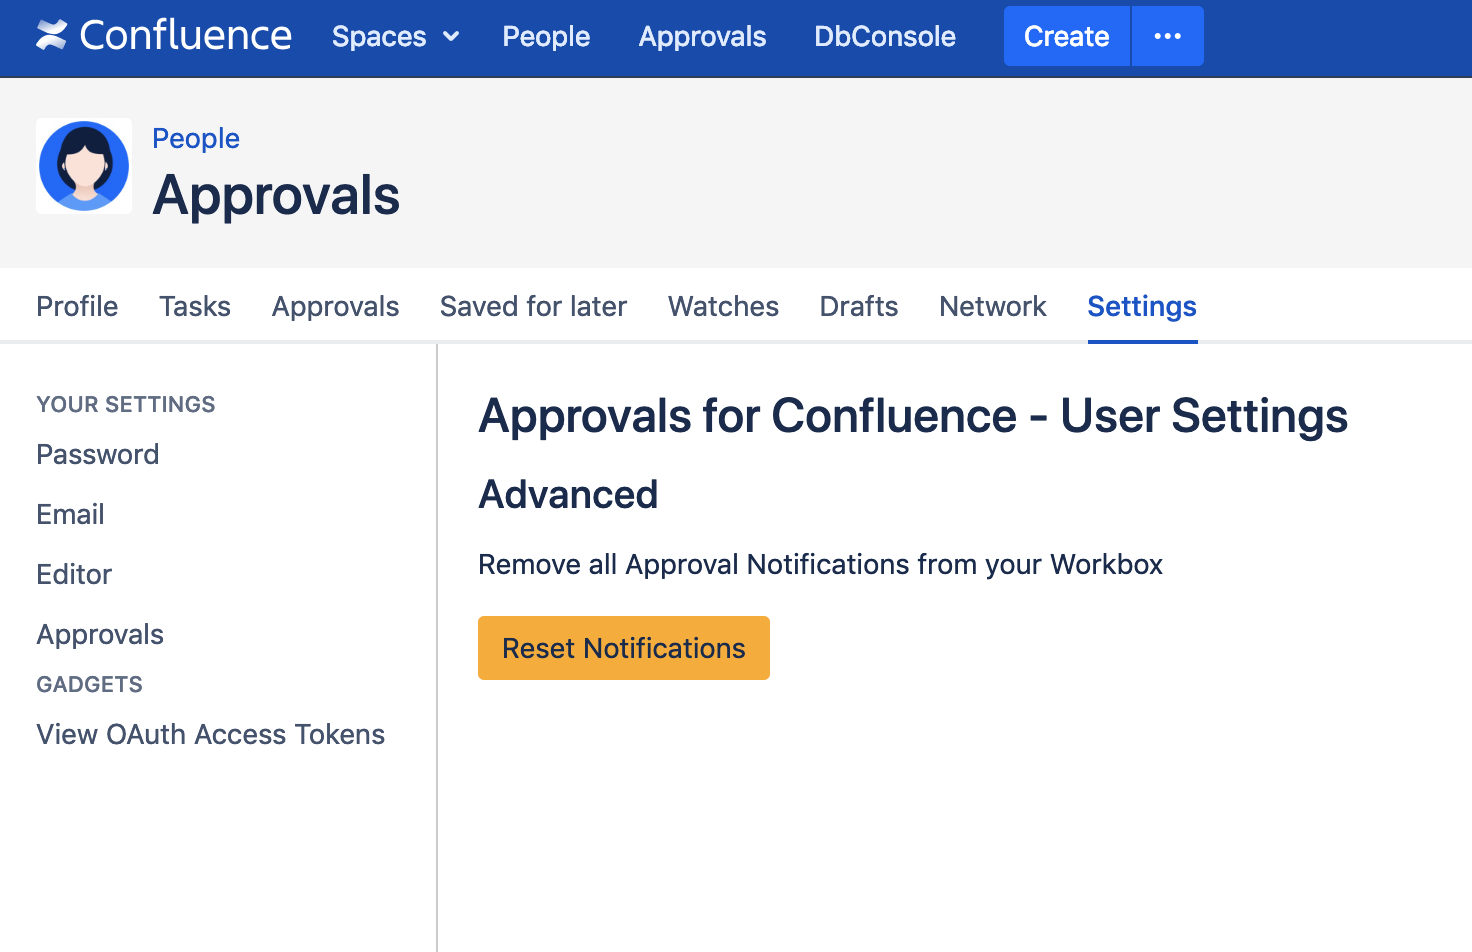Click the Confluence logo icon
This screenshot has width=1472, height=952.
(x=52, y=36)
